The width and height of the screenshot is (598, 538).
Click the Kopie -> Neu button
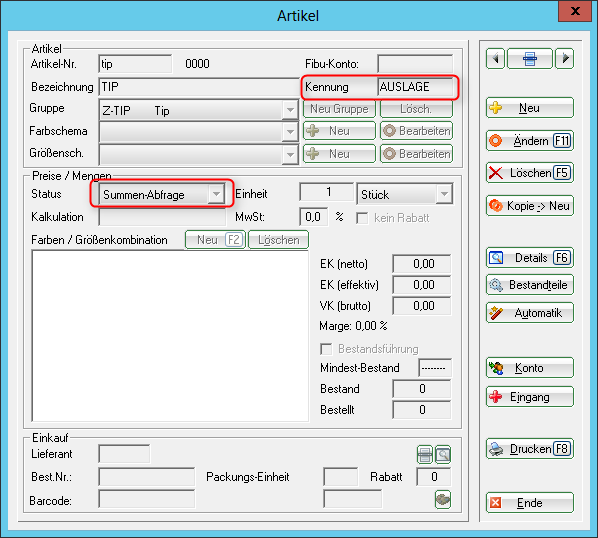pos(530,206)
